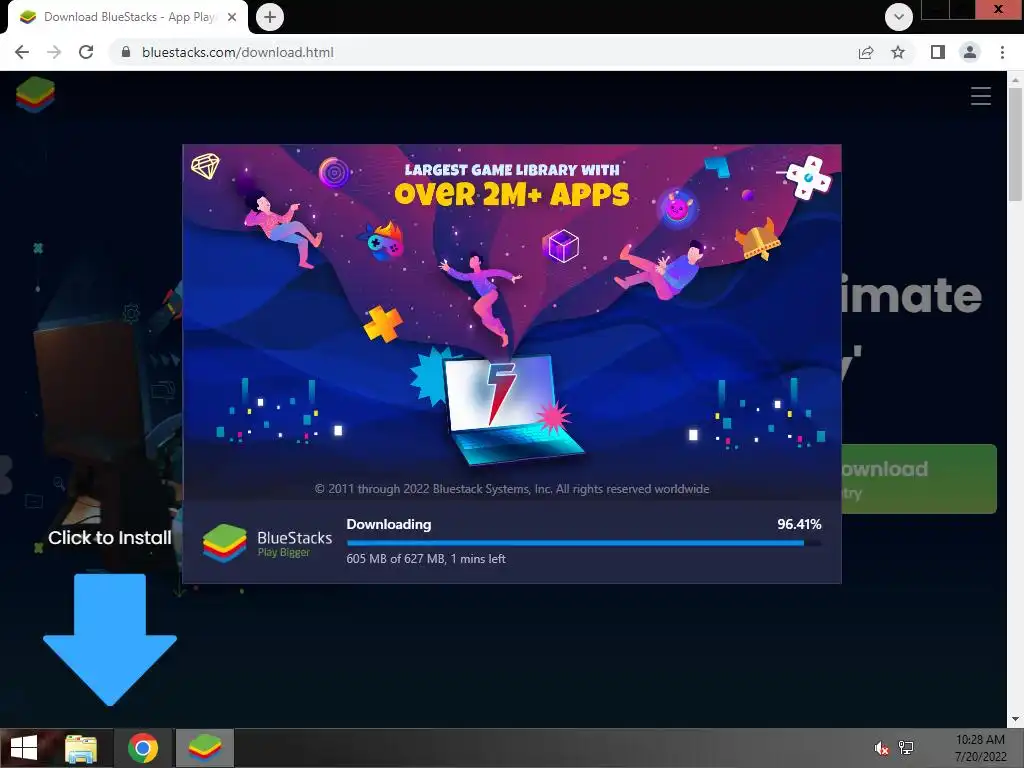
Task: Close the Download BlueStacks tab
Action: (x=232, y=17)
